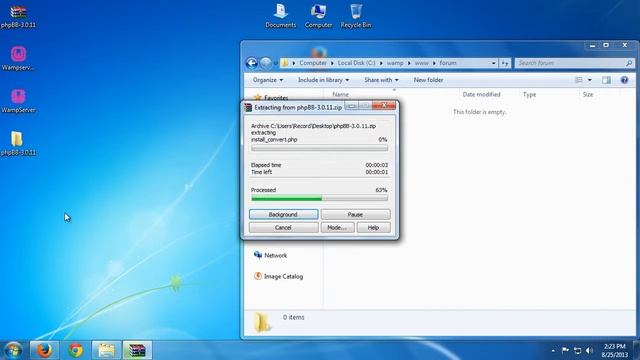This screenshot has width=640, height=360.
Task: Switch to WinRAR in the taskbar
Action: click(138, 350)
